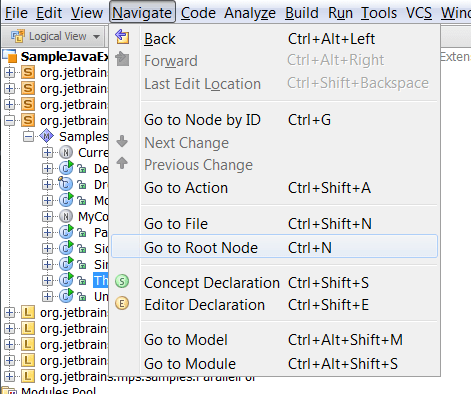Open the Logical View dropdown arrow
Image resolution: width=471 pixels, height=394 pixels.
point(96,36)
